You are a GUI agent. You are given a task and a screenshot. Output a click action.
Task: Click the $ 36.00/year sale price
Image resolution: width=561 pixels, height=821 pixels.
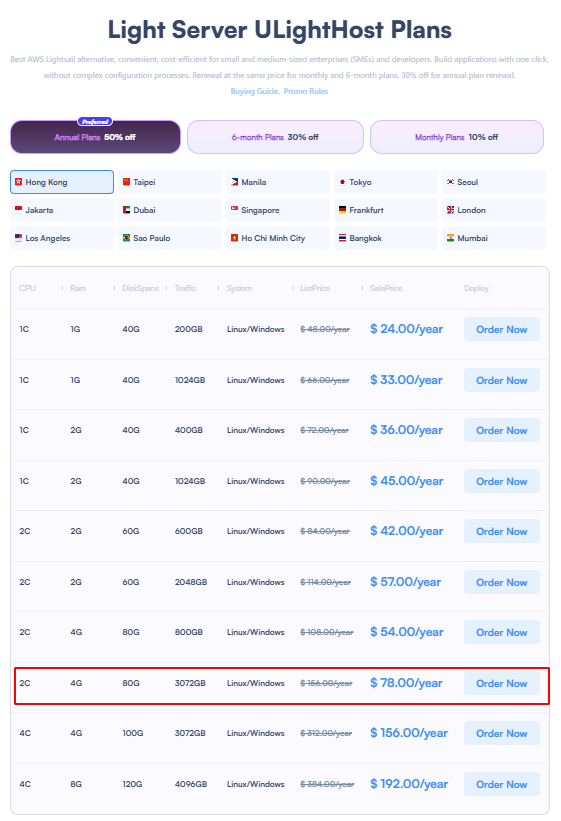click(x=406, y=430)
